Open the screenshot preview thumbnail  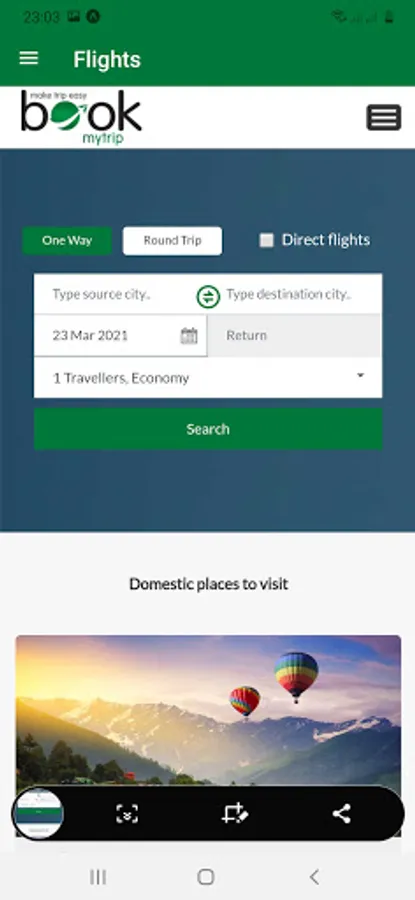[38, 813]
